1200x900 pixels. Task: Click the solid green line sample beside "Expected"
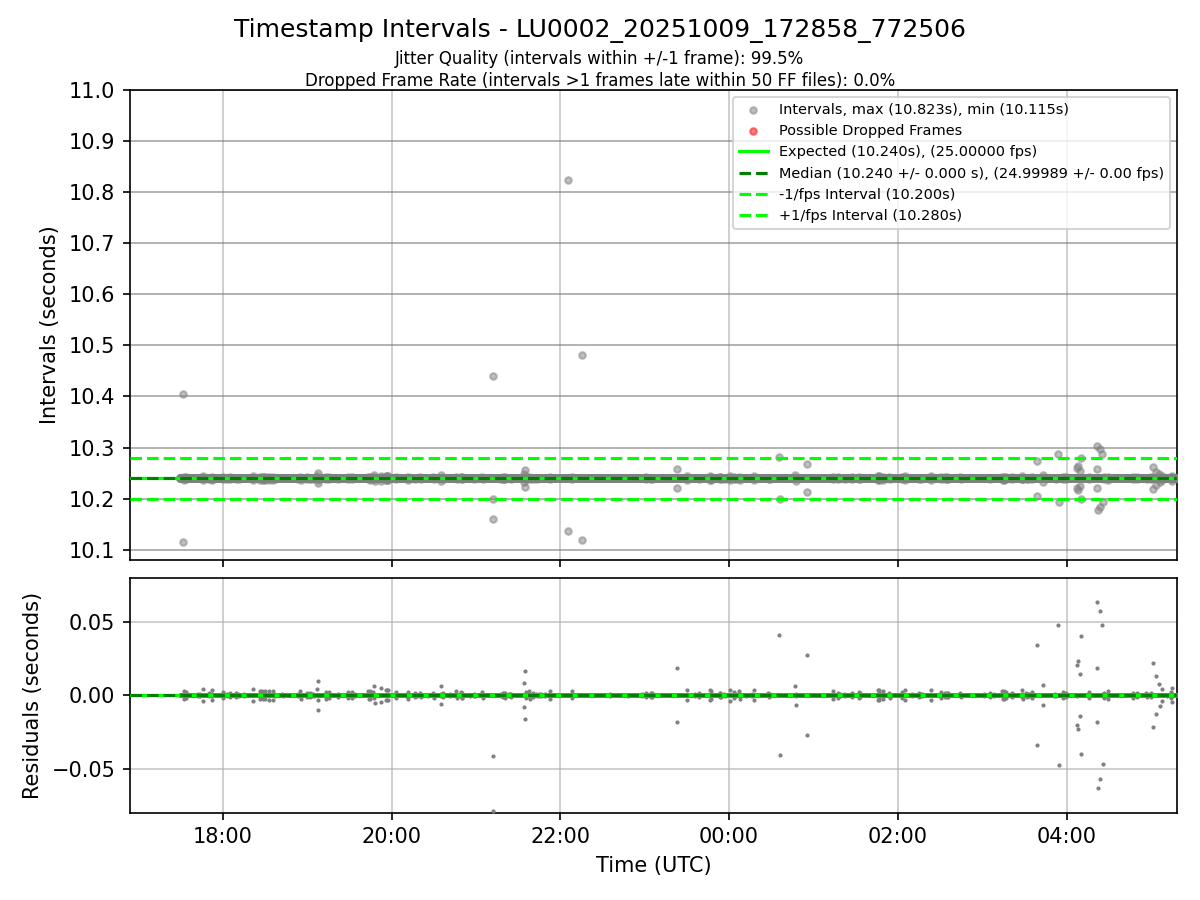point(754,152)
